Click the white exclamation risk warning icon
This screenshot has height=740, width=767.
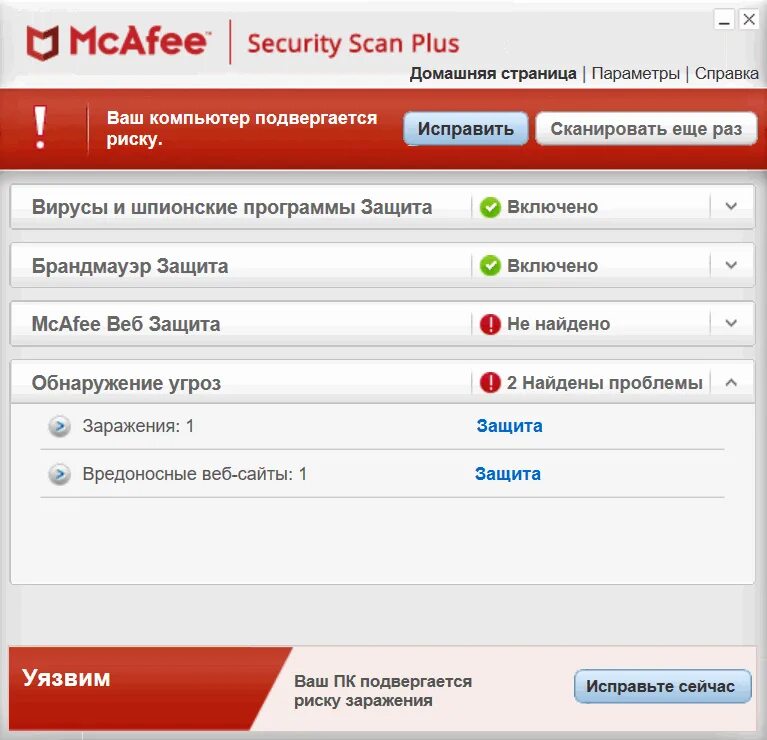(x=40, y=128)
